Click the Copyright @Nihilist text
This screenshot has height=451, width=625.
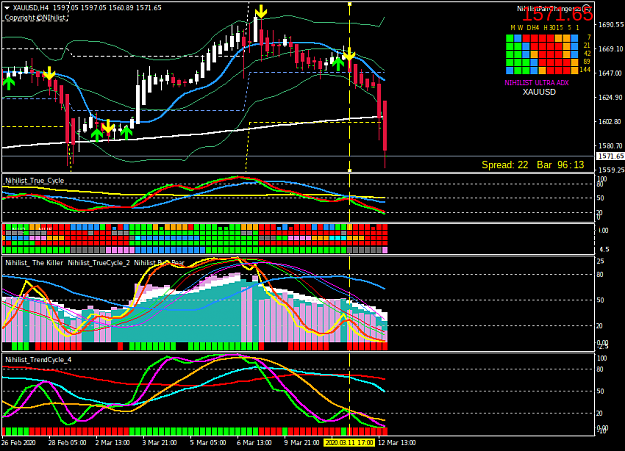coord(35,18)
